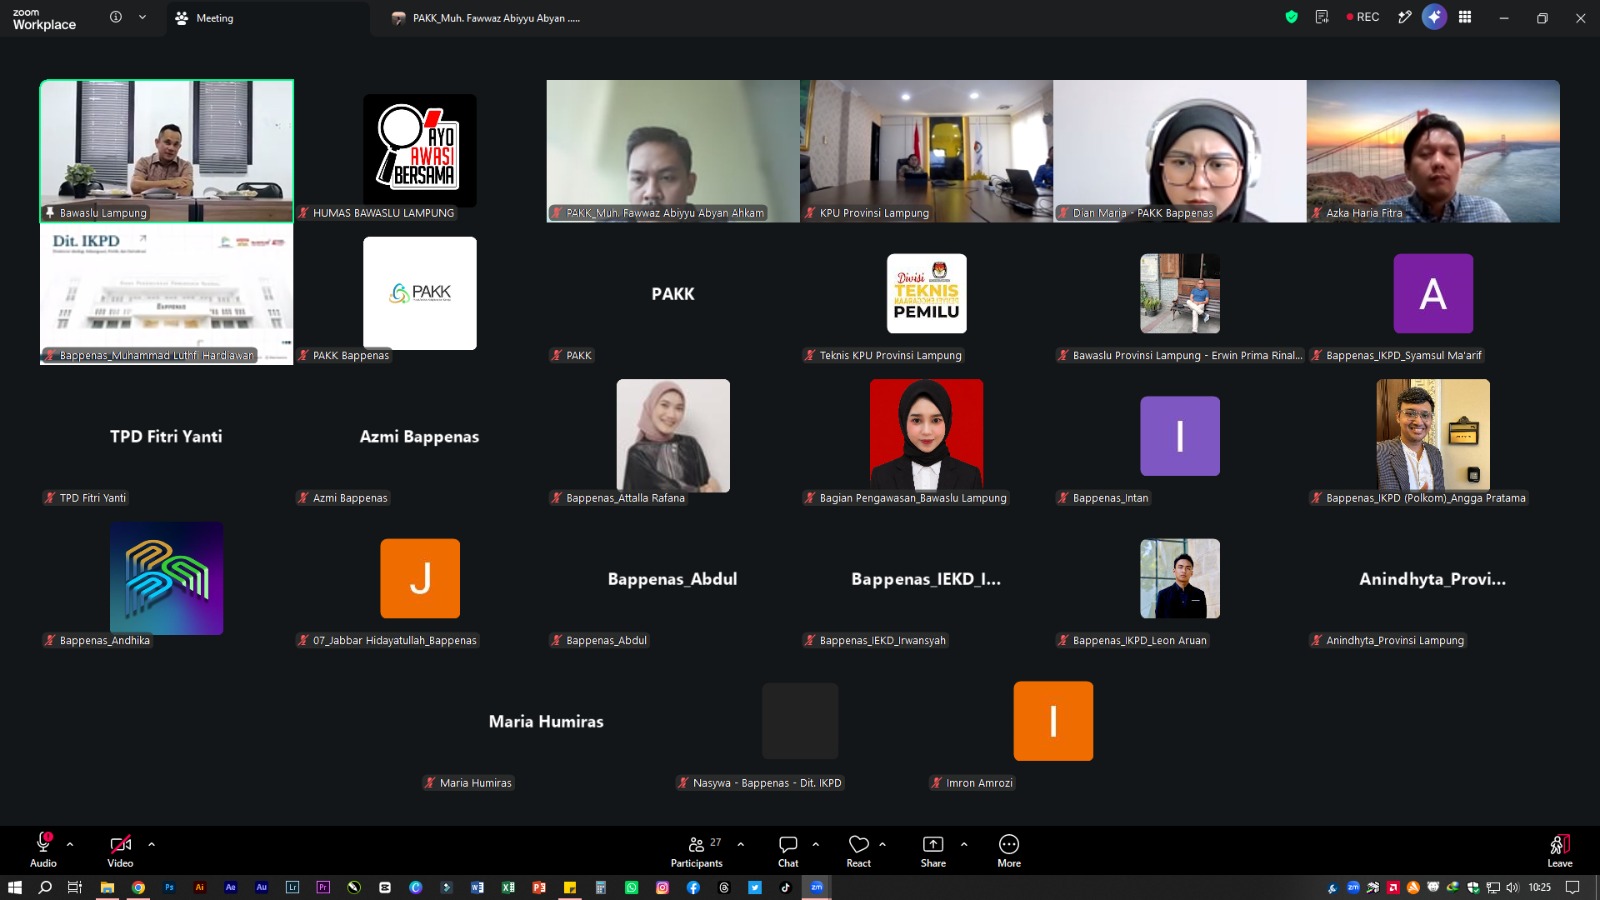Expand video options caret beside Video
Viewport: 1600px width, 900px height.
coord(151,844)
